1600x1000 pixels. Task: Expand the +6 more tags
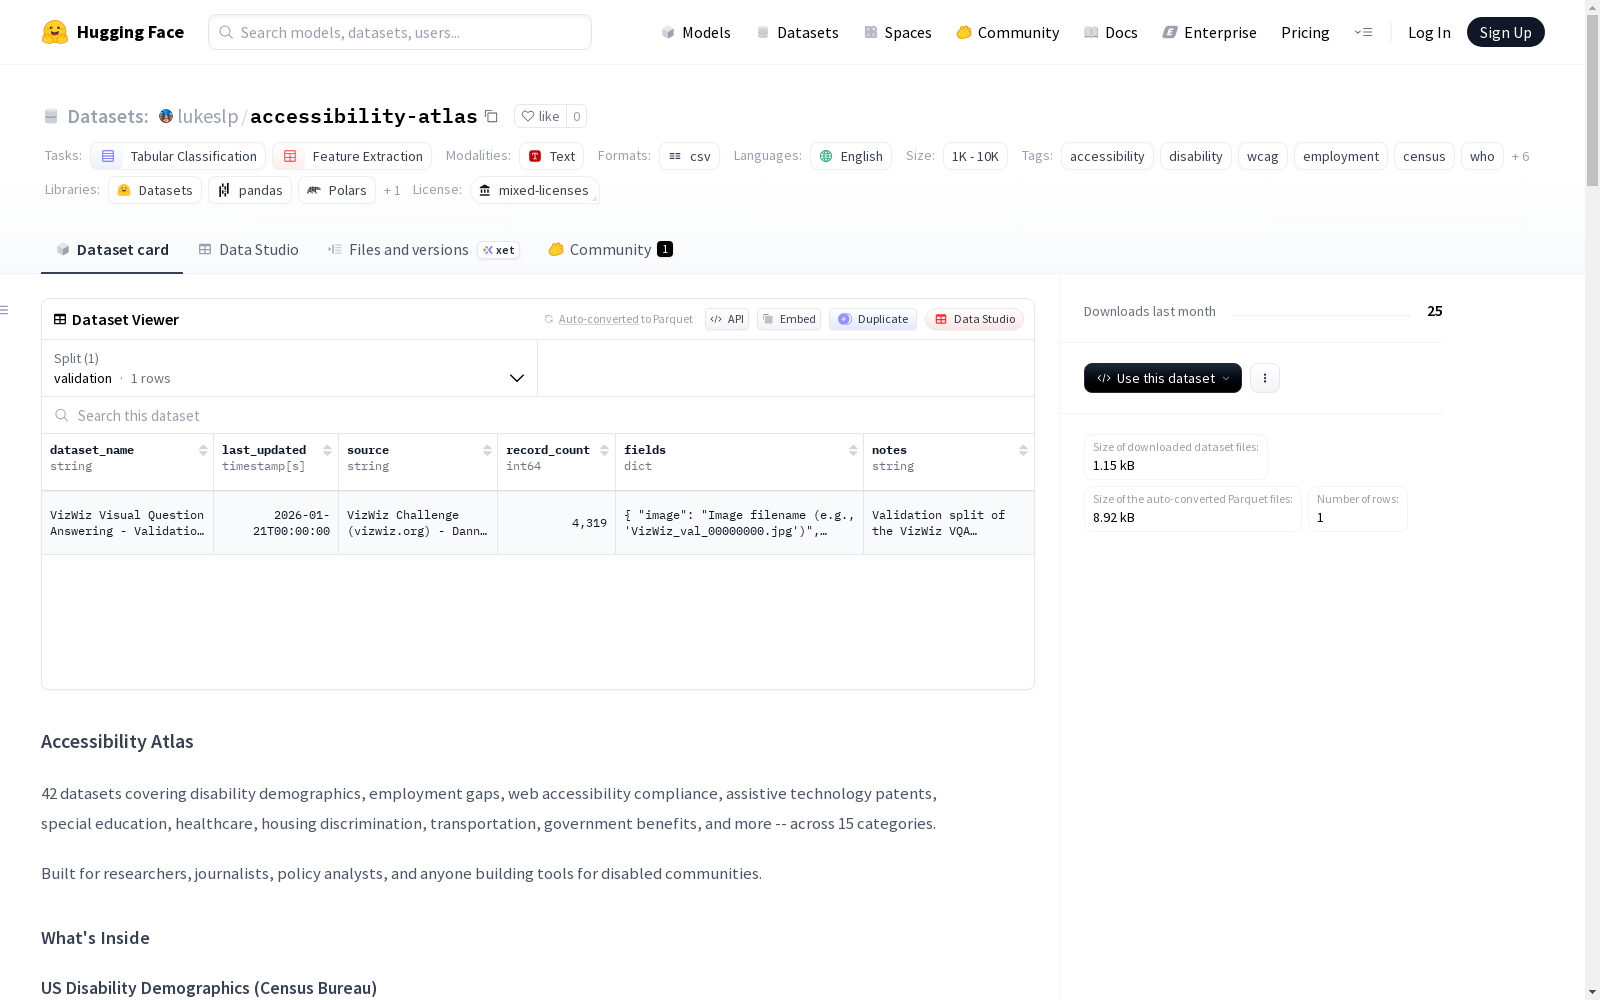point(1520,156)
